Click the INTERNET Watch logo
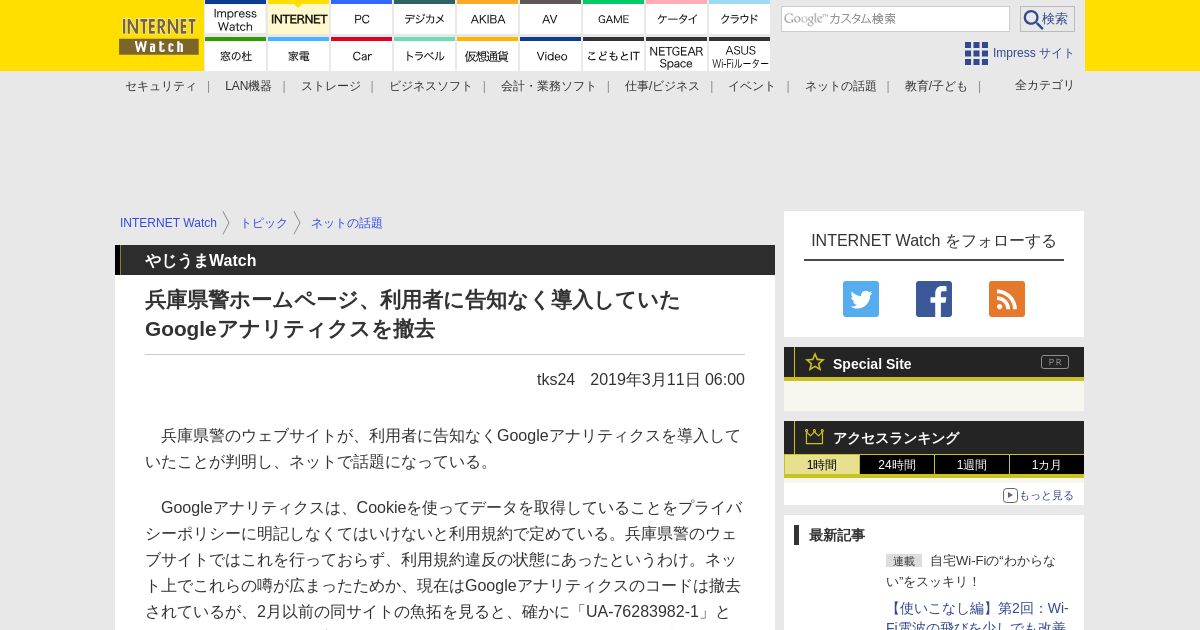The height and width of the screenshot is (630, 1200). tap(159, 36)
